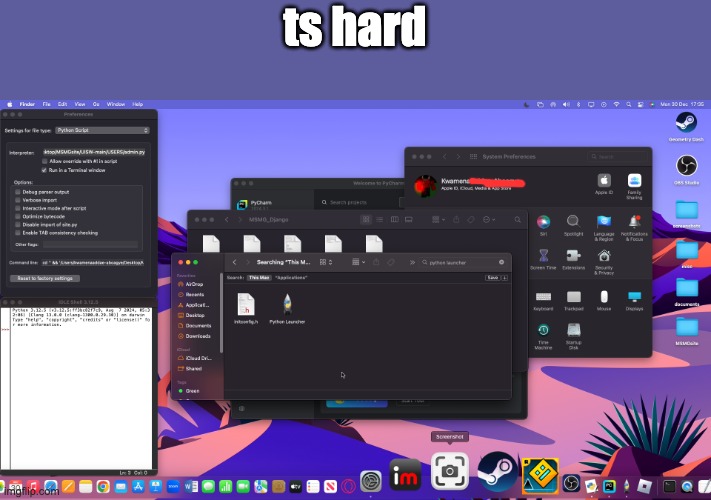
Task: Select 'This Mac' search scope
Action: tap(259, 277)
